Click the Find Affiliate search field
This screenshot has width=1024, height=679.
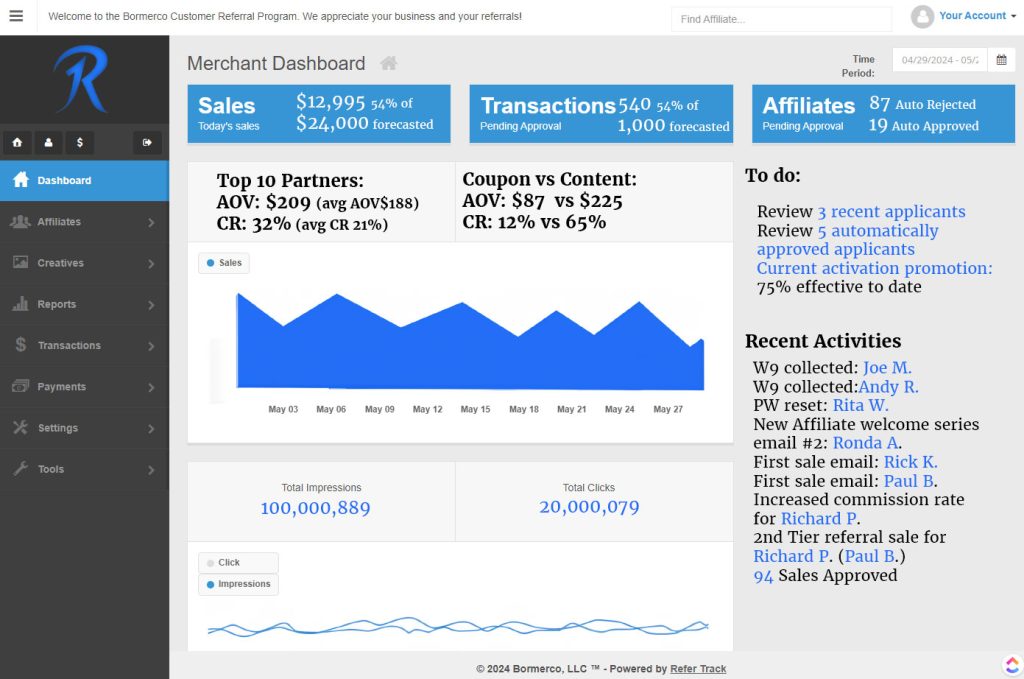pos(780,19)
